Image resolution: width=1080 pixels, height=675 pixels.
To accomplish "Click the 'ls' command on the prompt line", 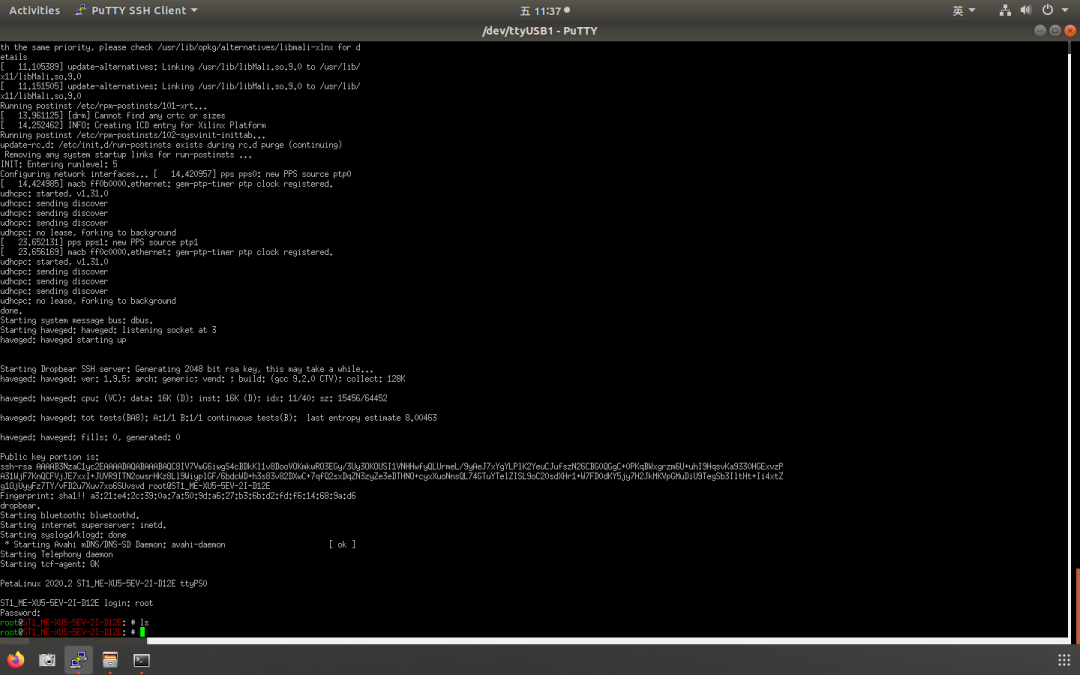I will (145, 622).
